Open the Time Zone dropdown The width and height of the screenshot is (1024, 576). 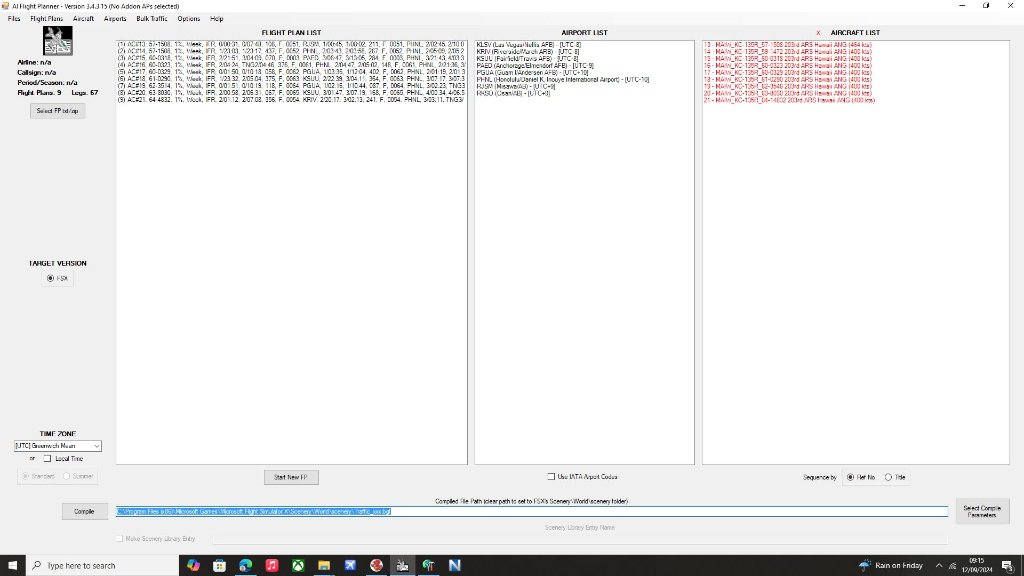[x=57, y=446]
